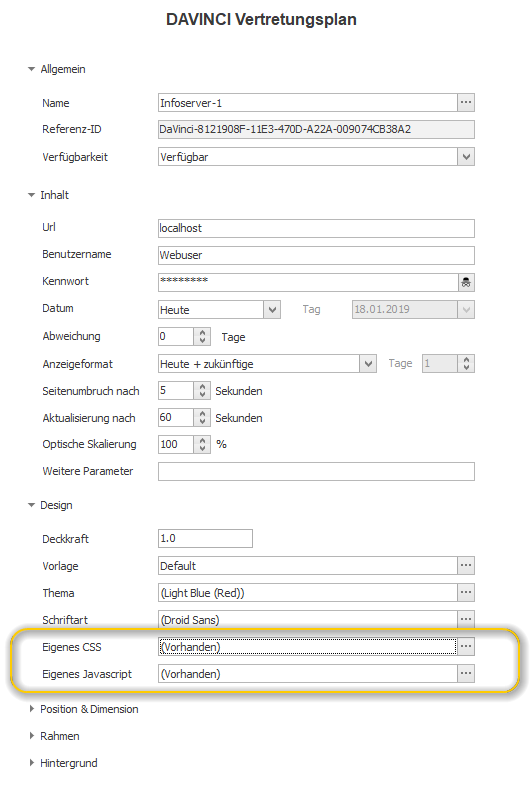Open the Datum dropdown showing Heute

pyautogui.click(x=272, y=310)
